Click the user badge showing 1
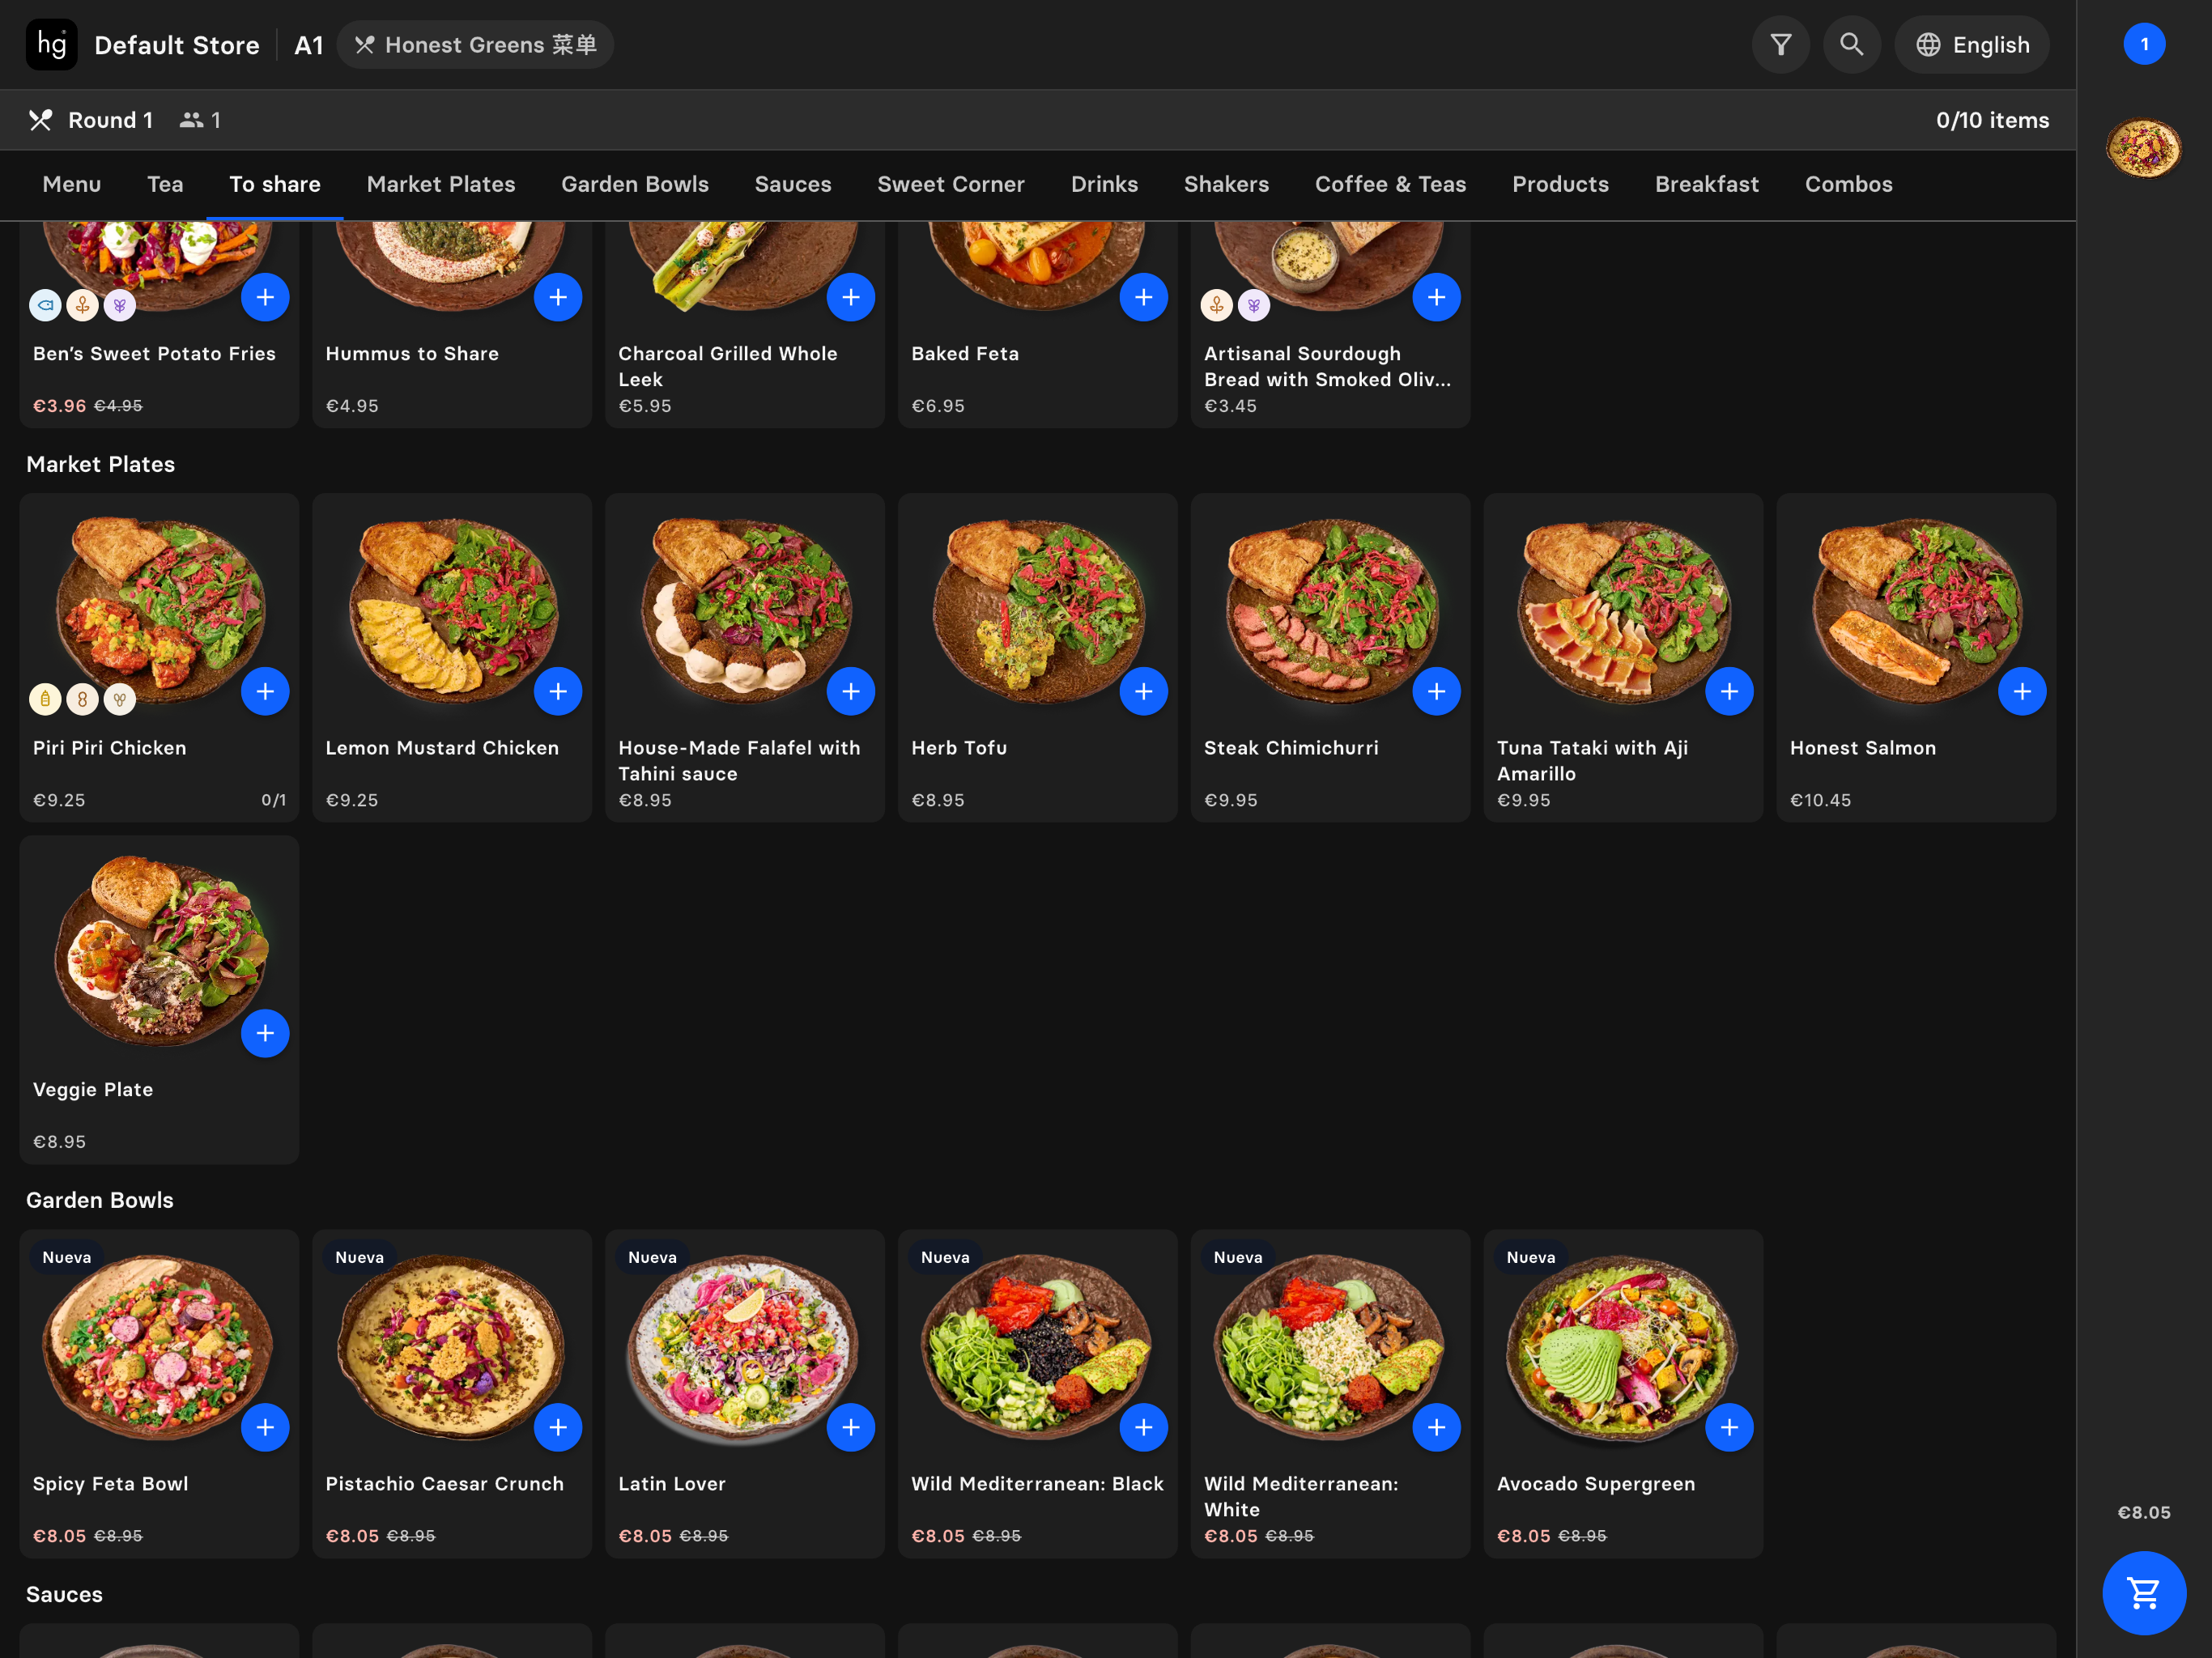 point(2144,44)
